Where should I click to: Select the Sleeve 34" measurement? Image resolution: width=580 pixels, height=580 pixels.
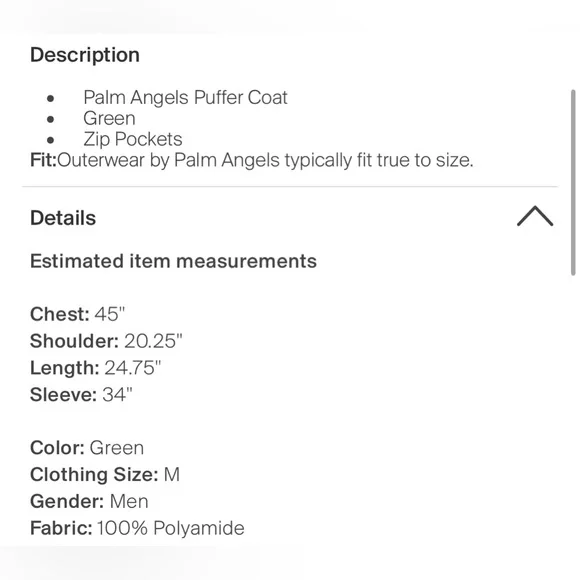81,394
